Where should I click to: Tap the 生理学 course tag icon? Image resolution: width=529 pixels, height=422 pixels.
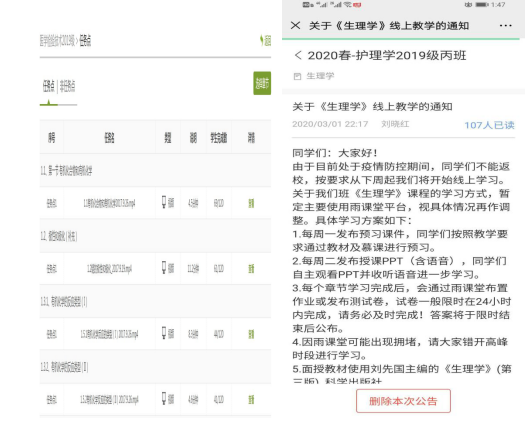[297, 77]
